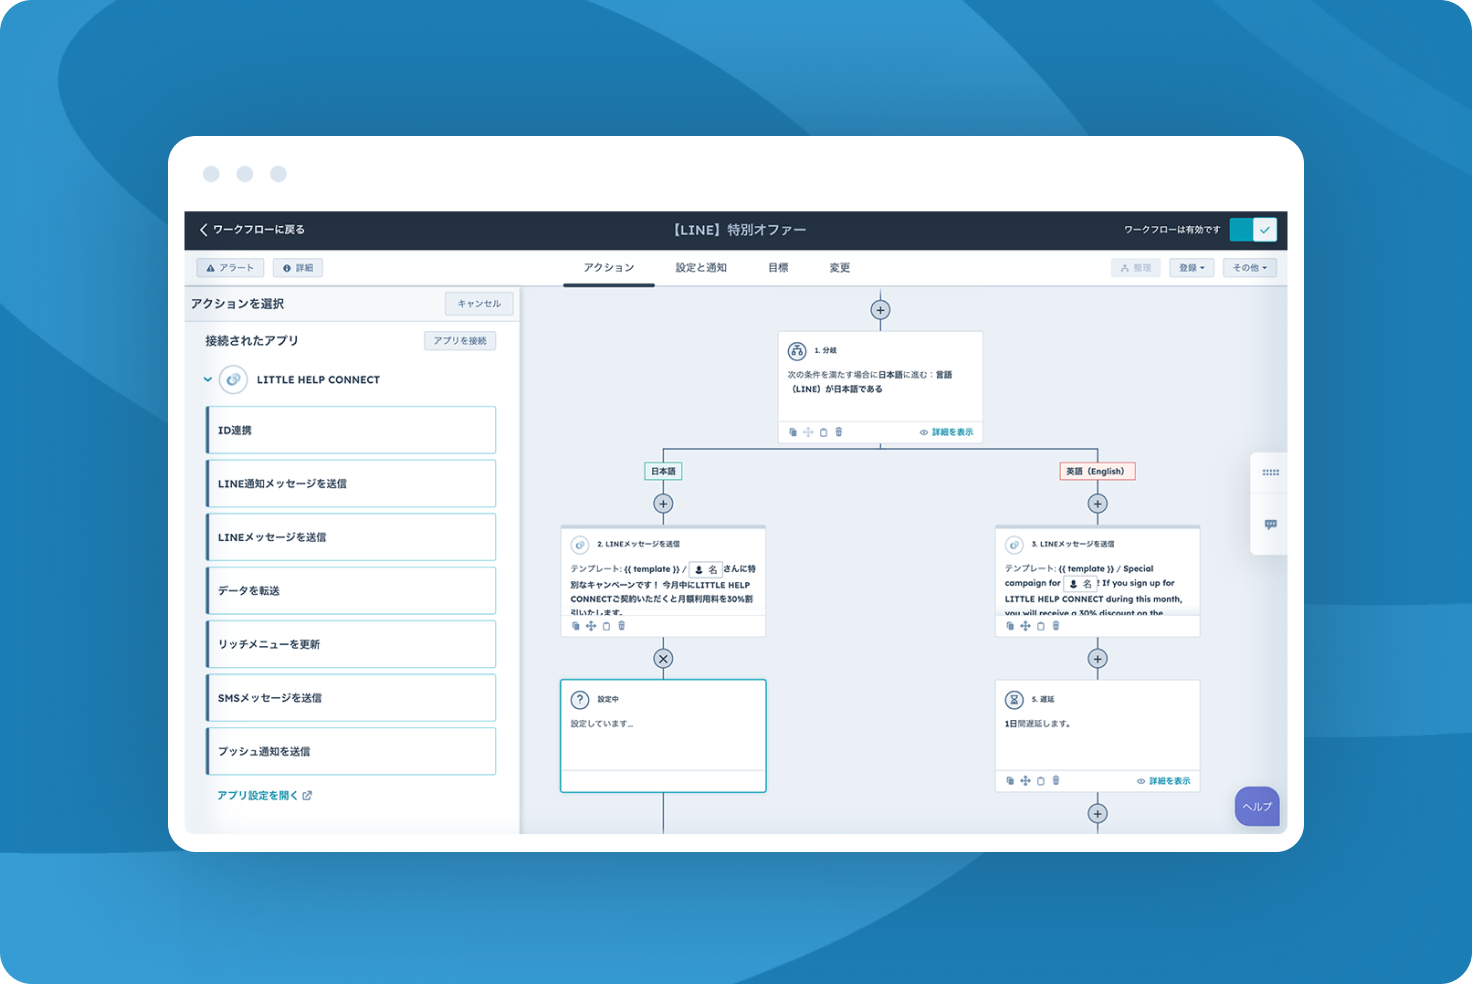Click 詳細を表示 on the 遅延 card
The image size is (1472, 984).
pos(1164,781)
